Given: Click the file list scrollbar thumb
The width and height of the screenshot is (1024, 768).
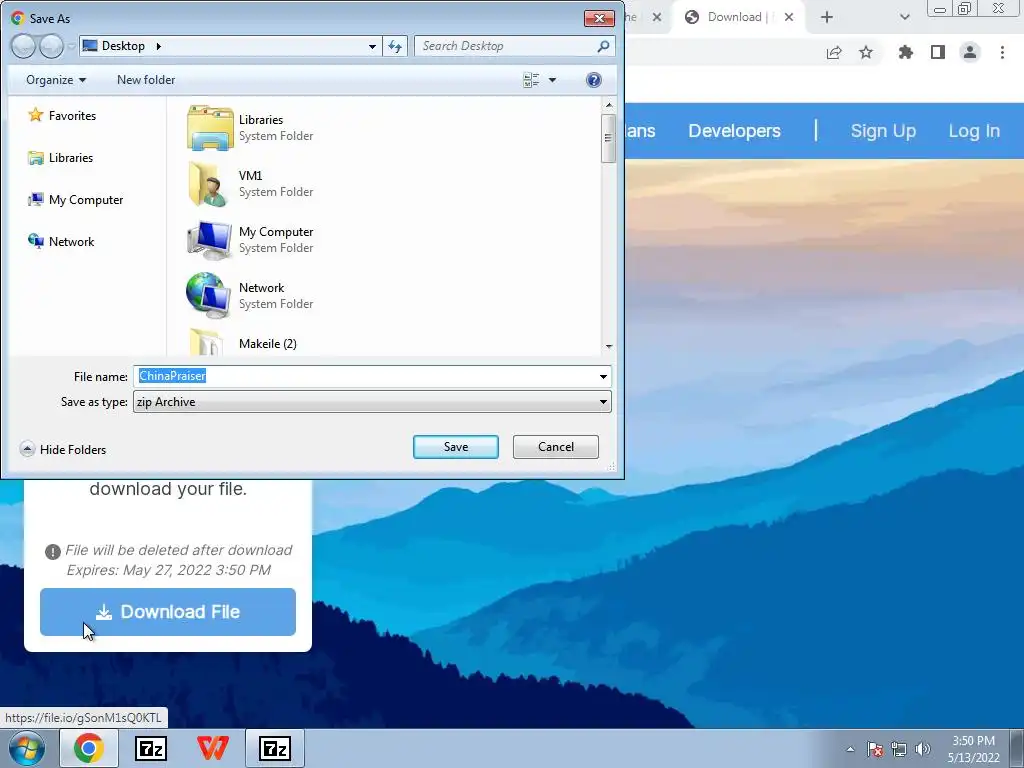Looking at the screenshot, I should tap(608, 138).
